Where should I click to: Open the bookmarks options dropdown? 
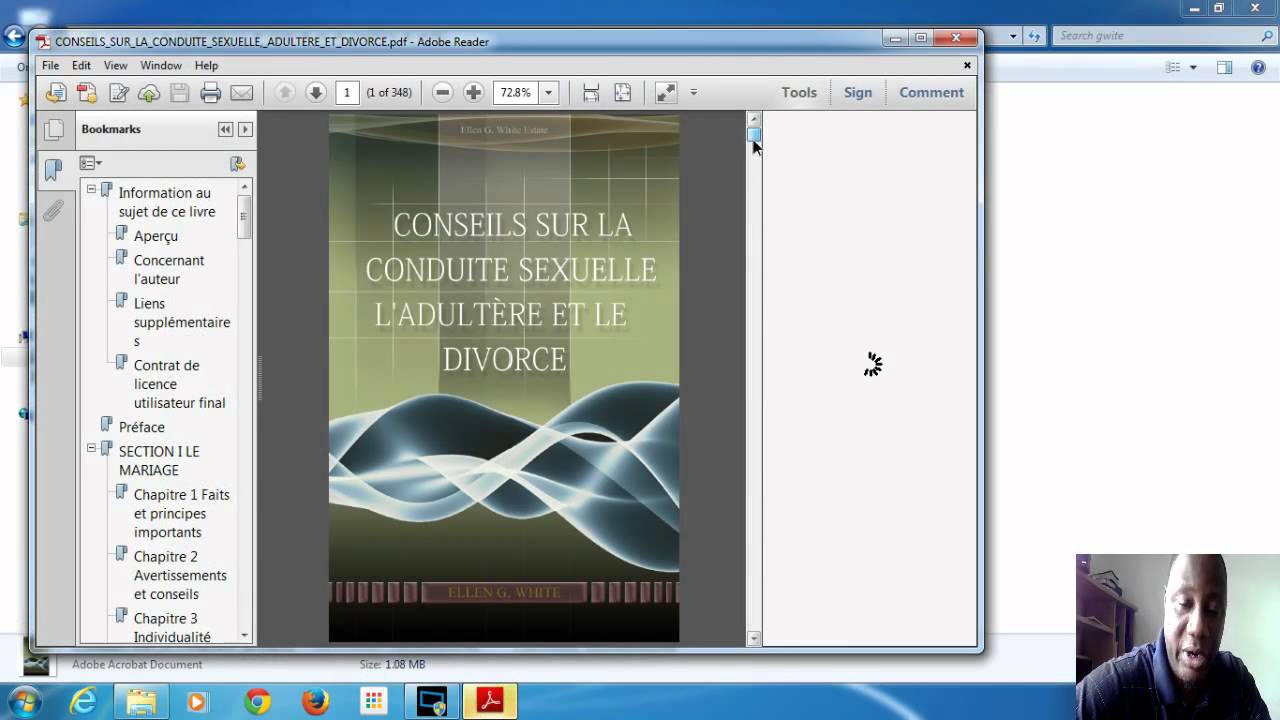pyautogui.click(x=91, y=163)
